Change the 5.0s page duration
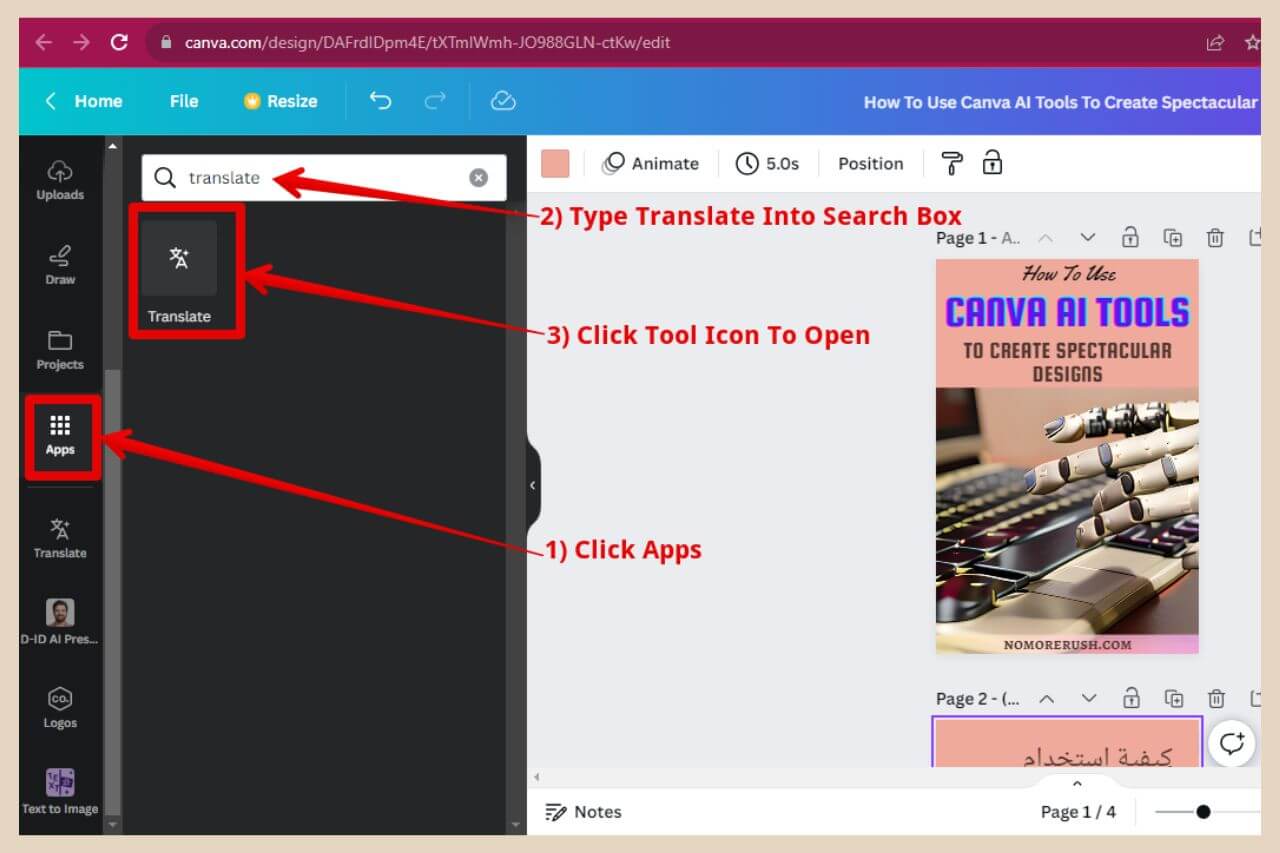Screen dimensions: 1280x853 click(767, 163)
